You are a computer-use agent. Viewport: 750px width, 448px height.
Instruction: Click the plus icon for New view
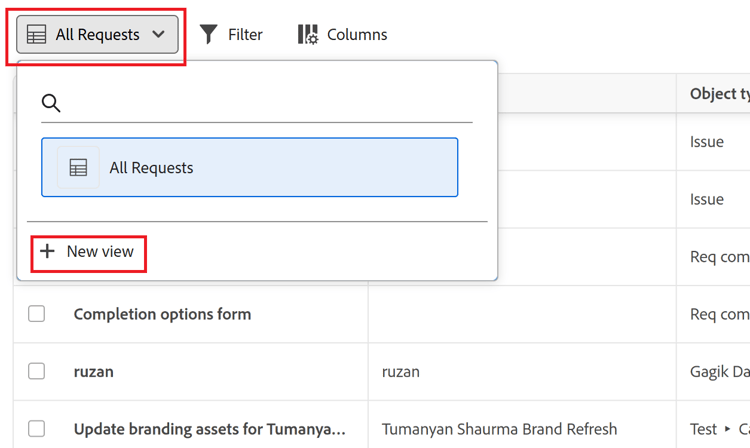(x=47, y=252)
